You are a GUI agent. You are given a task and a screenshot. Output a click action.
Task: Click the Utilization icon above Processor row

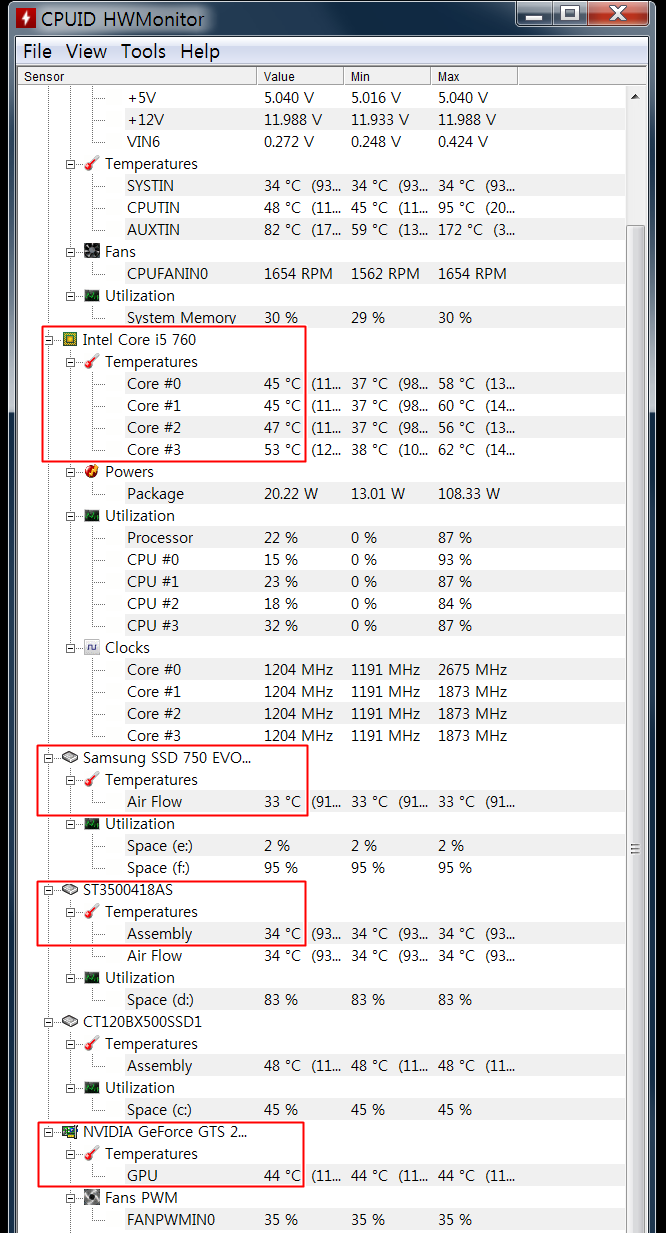click(x=92, y=516)
